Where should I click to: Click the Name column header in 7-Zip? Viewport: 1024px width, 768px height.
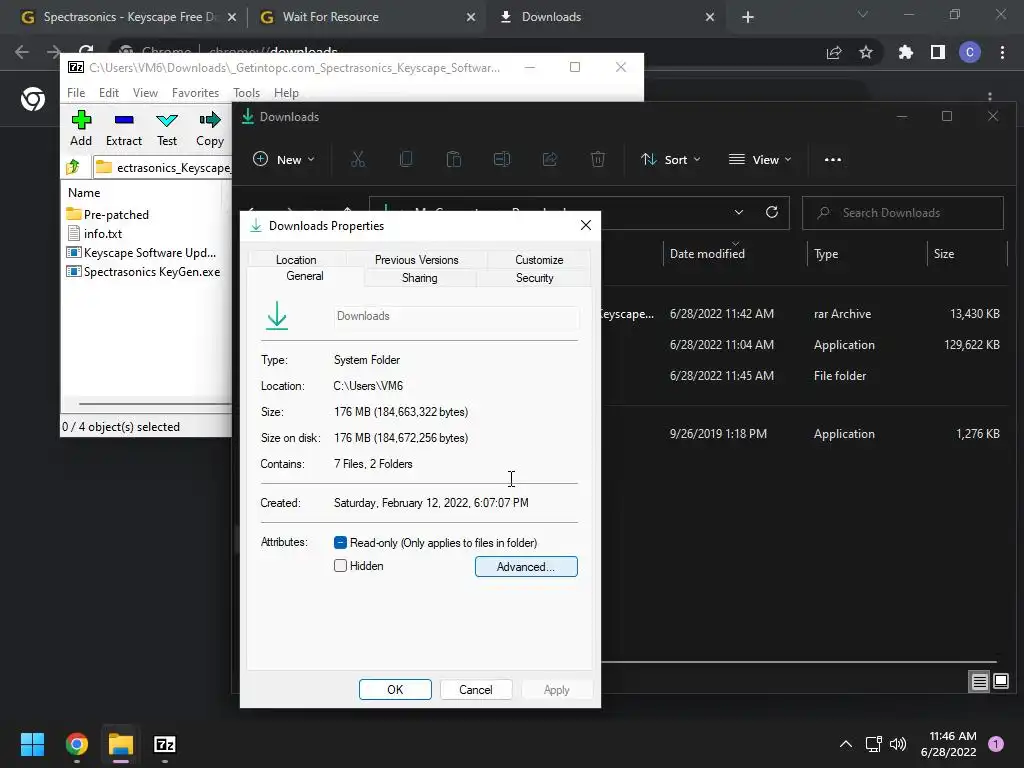point(84,193)
